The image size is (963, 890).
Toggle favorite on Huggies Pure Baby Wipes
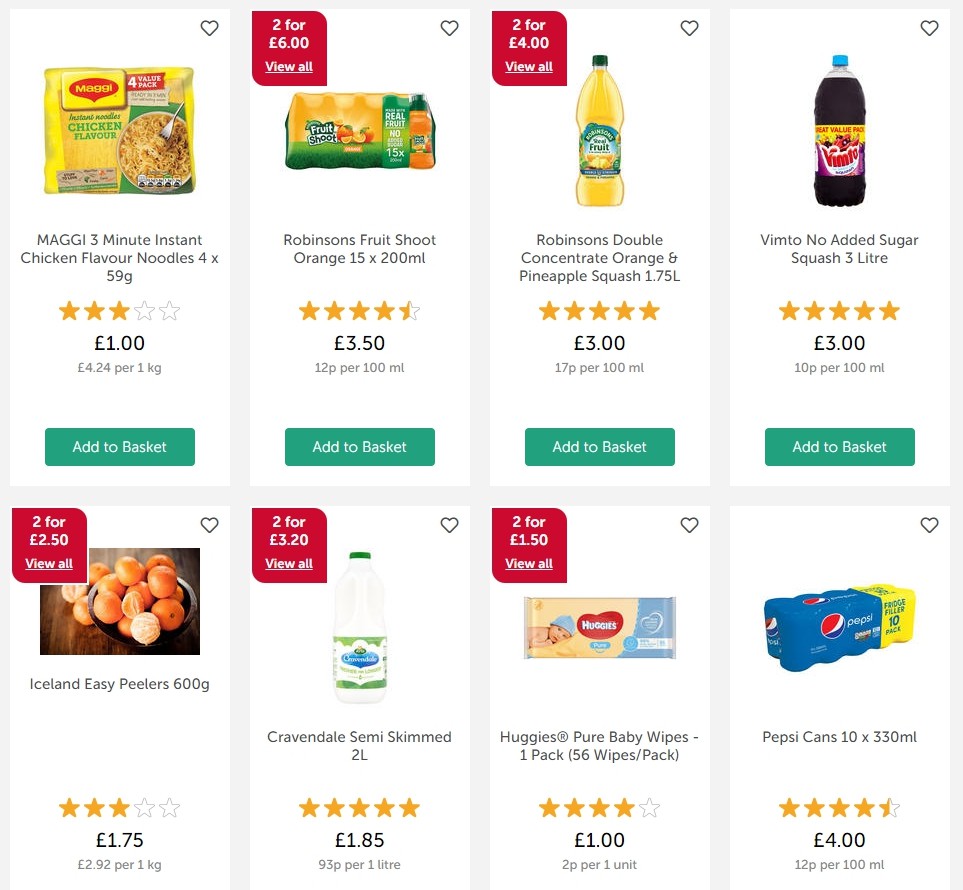click(689, 524)
